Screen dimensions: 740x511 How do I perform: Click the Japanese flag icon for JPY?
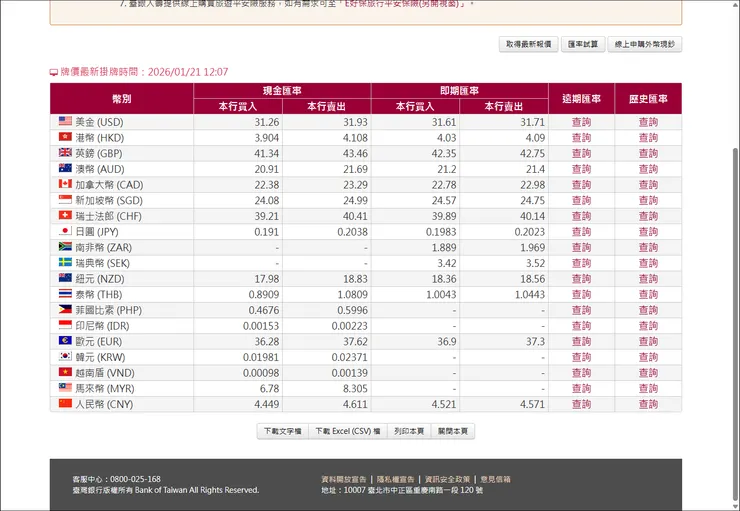65,231
